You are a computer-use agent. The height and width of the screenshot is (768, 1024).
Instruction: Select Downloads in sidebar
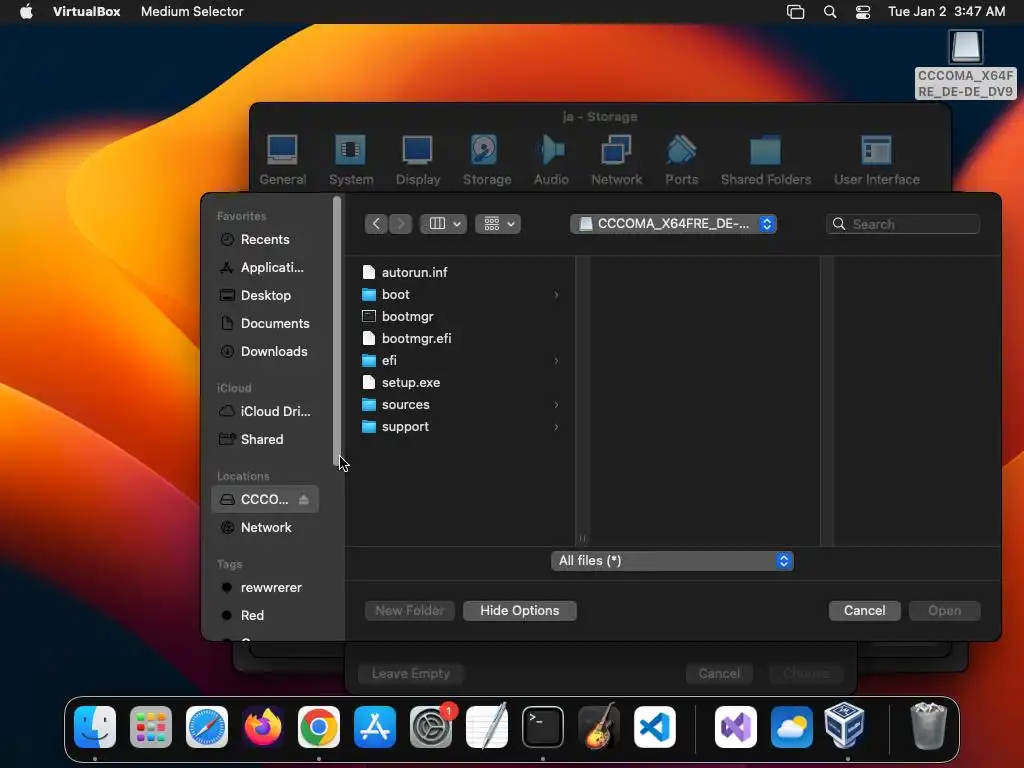point(265,352)
